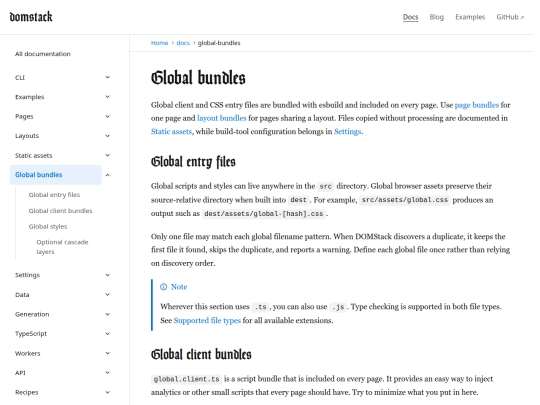The height and width of the screenshot is (405, 540).
Task: Follow the Supported file types link
Action: [x=207, y=320]
